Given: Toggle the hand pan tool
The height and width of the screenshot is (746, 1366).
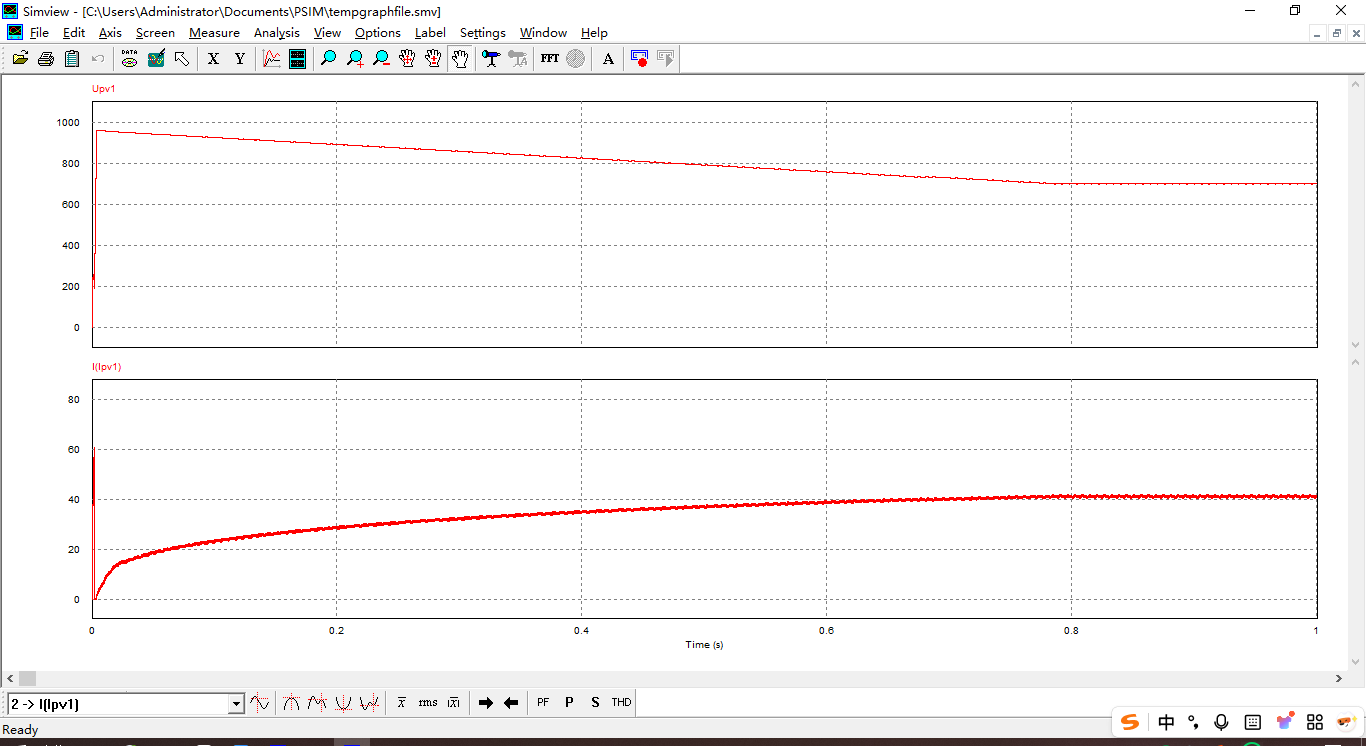Looking at the screenshot, I should point(460,59).
